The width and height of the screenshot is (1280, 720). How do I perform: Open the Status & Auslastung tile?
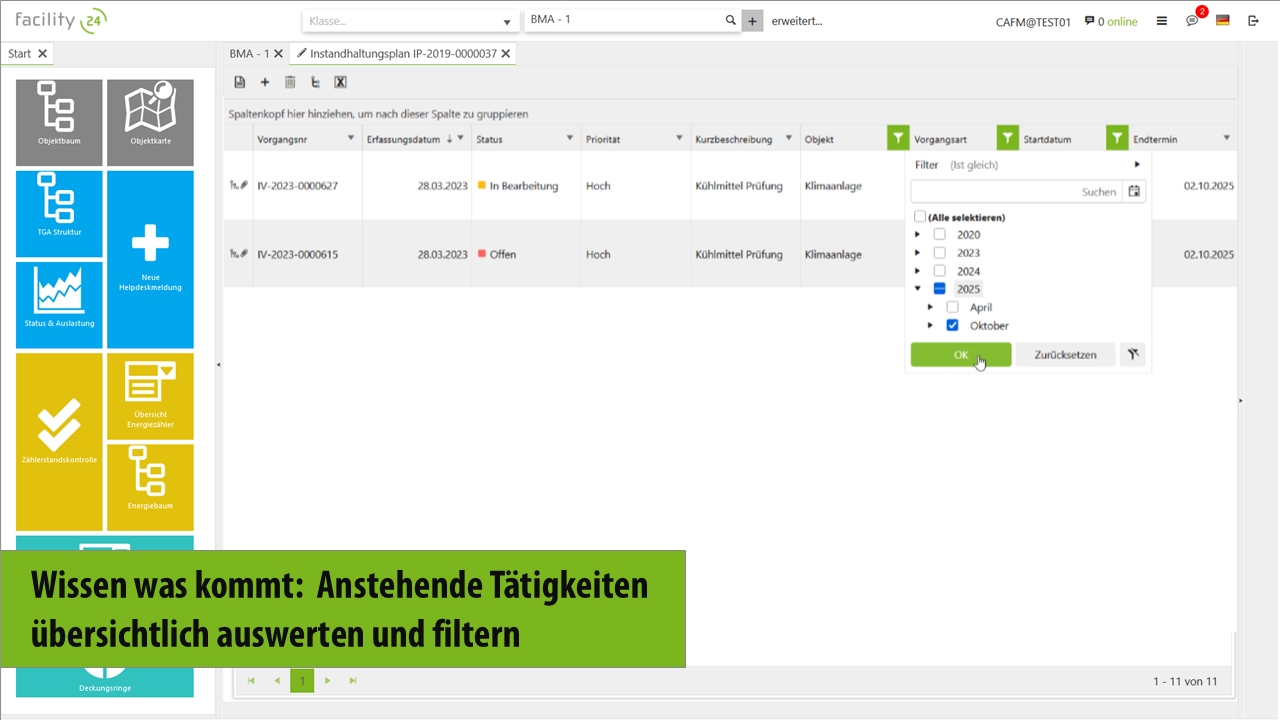tap(59, 305)
